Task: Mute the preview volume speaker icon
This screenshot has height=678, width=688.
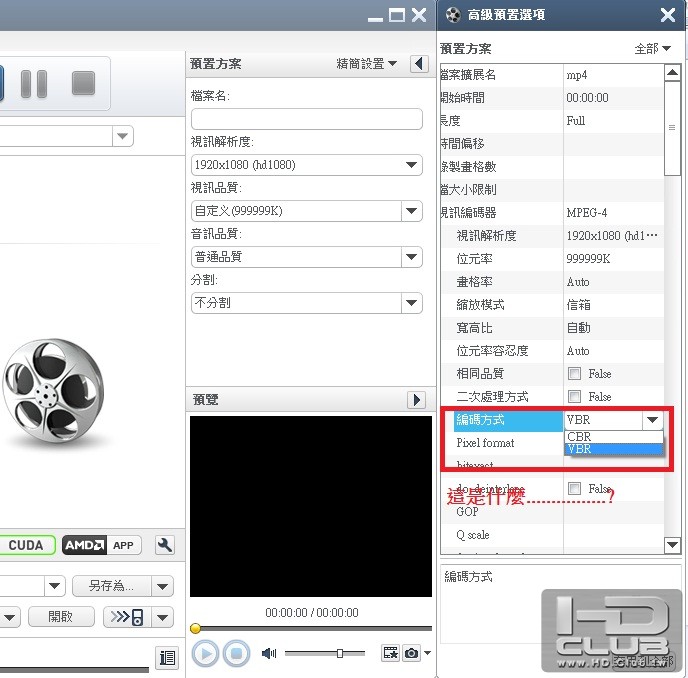Action: click(x=269, y=654)
